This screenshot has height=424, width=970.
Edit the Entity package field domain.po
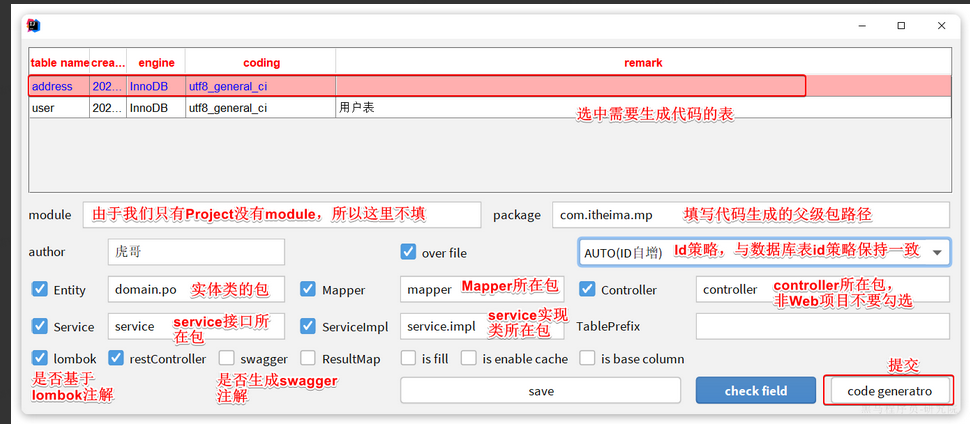coord(196,289)
